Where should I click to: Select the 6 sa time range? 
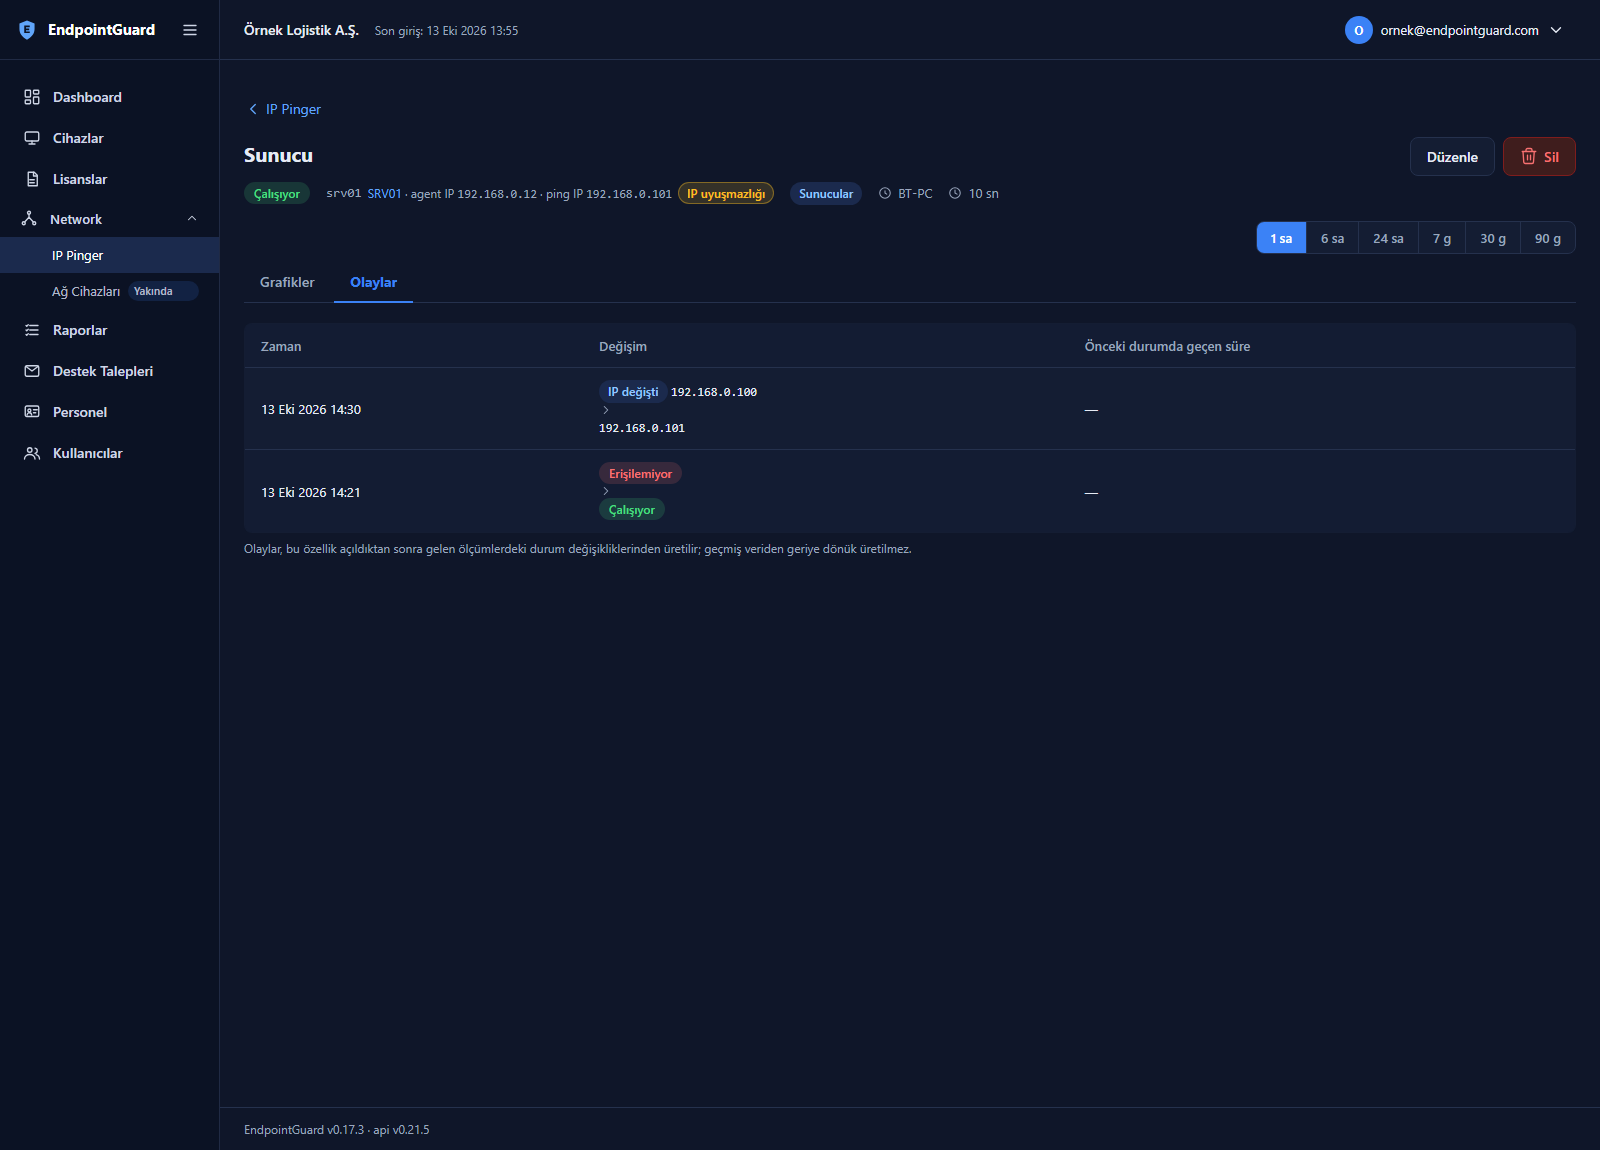tap(1332, 238)
